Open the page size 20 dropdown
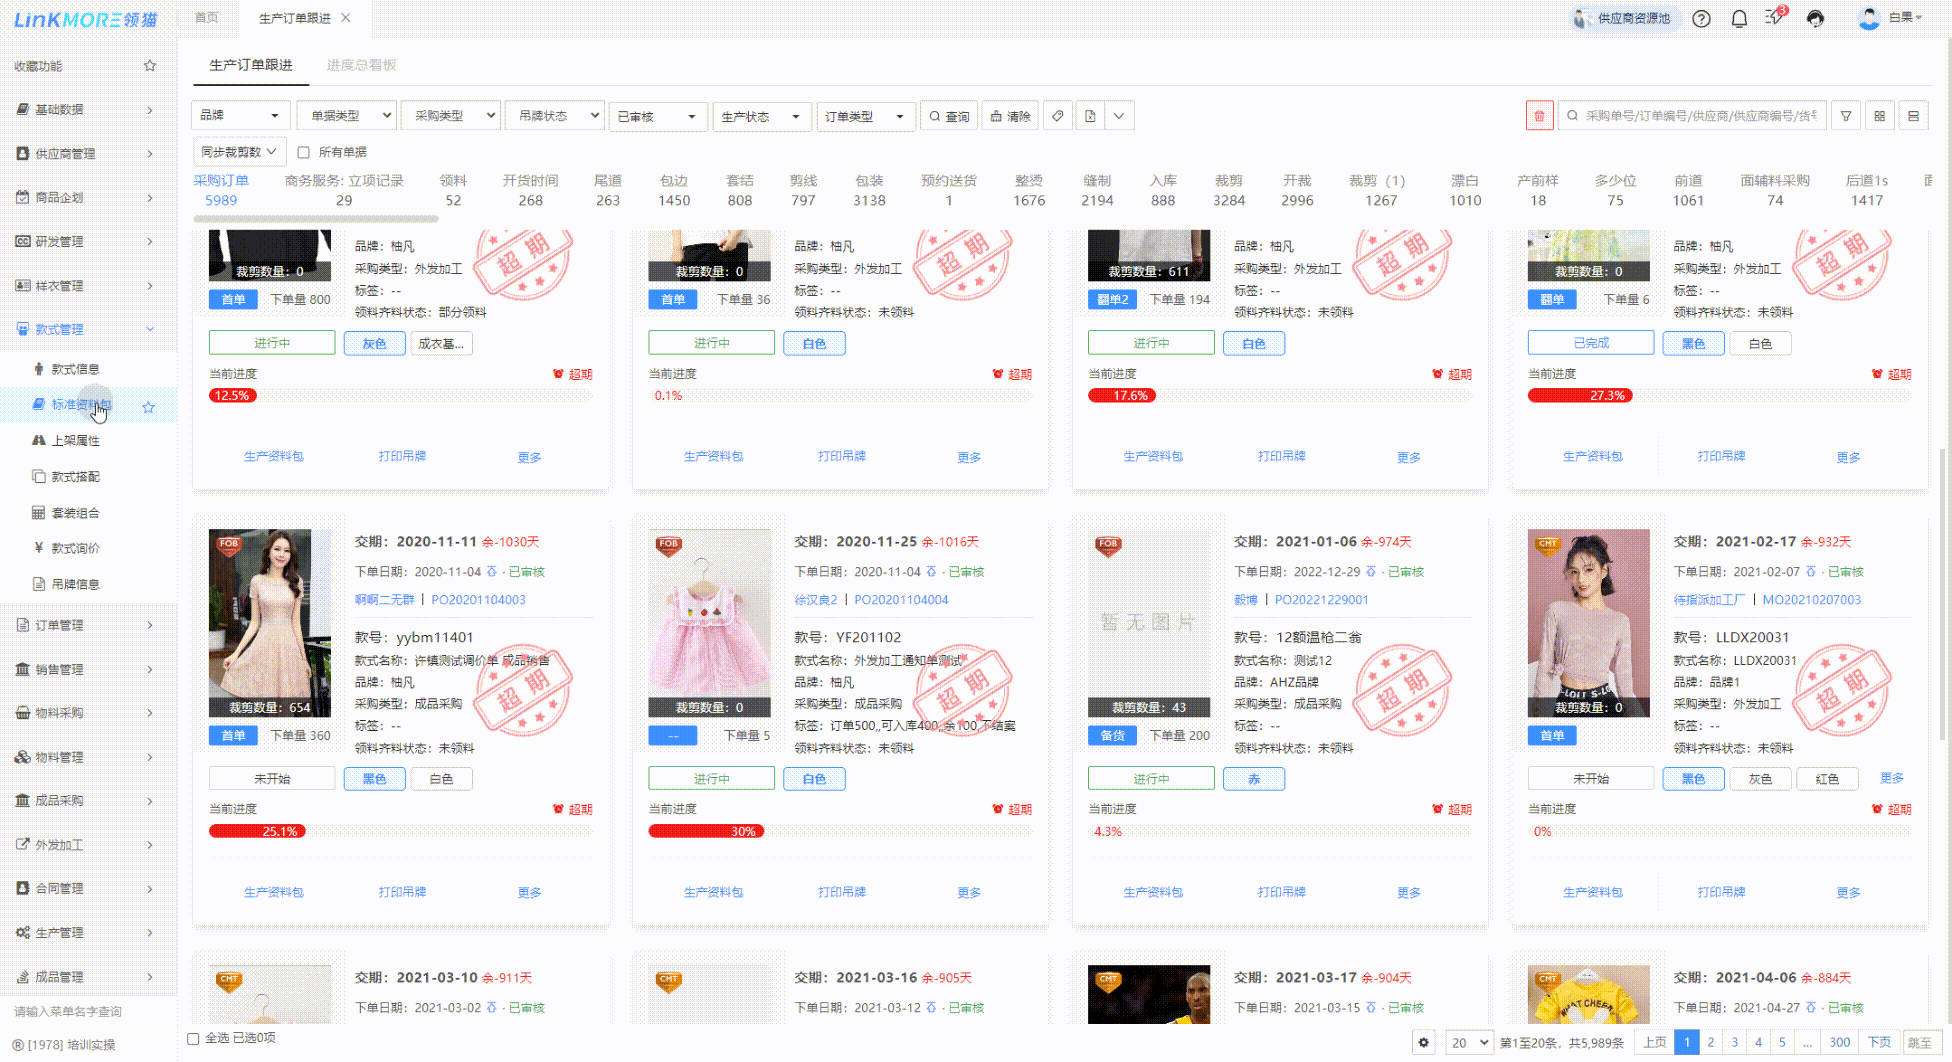 point(1469,1042)
